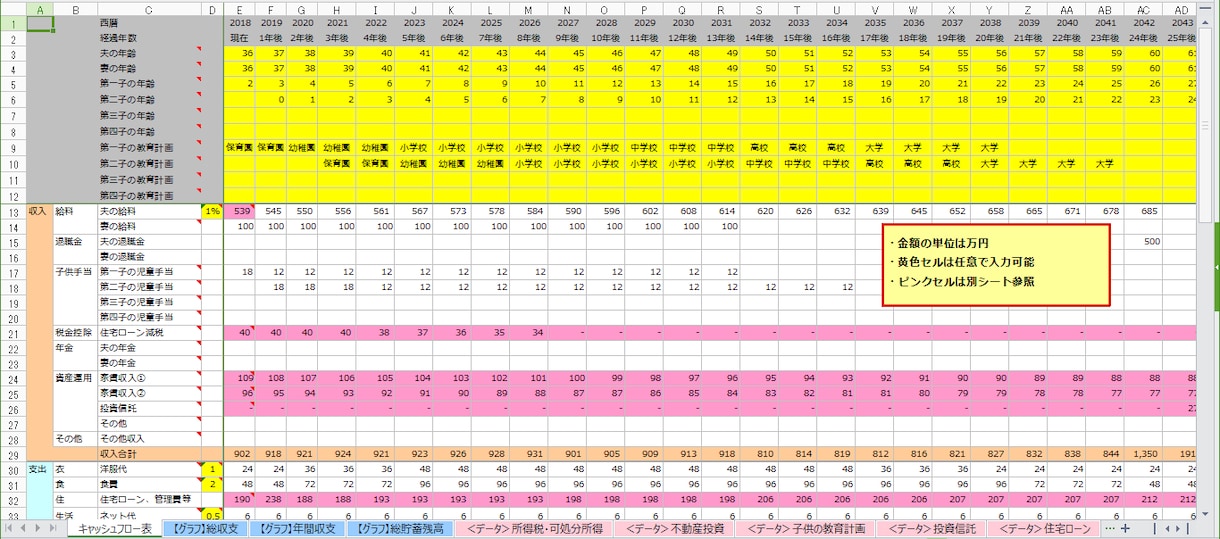Click the 資産運用 category label
1220x539 pixels.
coord(74,378)
